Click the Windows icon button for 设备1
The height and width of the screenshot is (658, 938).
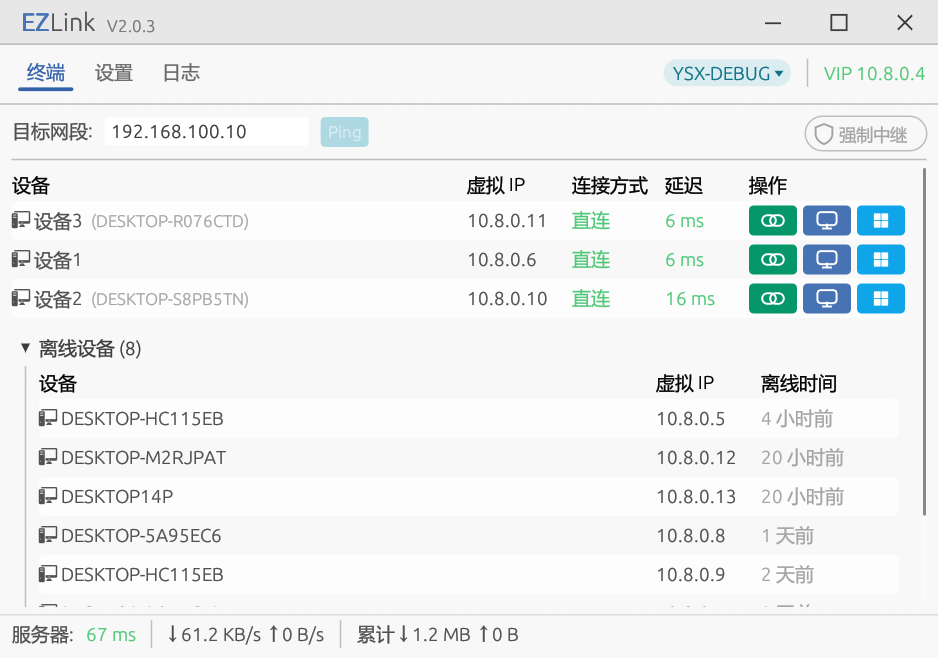pyautogui.click(x=881, y=260)
